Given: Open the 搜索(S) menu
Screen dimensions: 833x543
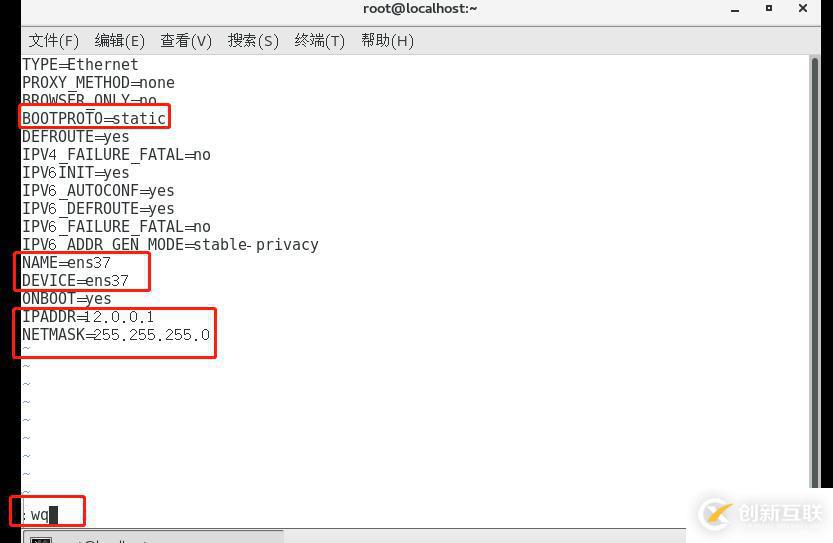Looking at the screenshot, I should pyautogui.click(x=253, y=41).
